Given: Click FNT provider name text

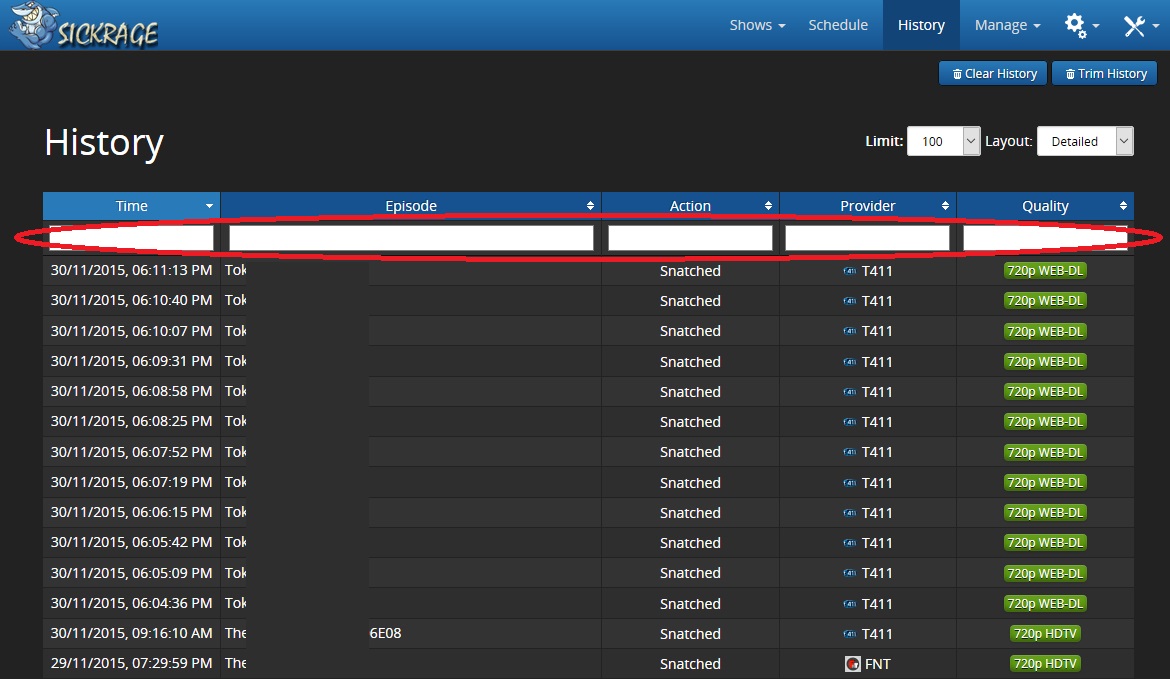Looking at the screenshot, I should click(877, 663).
